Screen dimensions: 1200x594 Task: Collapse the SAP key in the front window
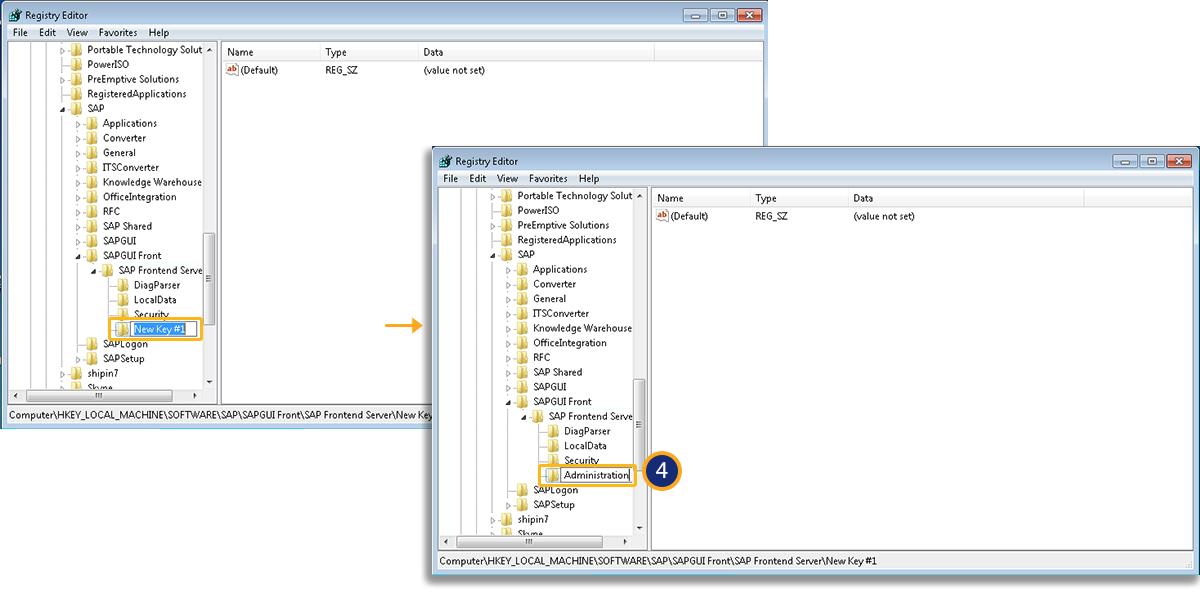[x=493, y=255]
